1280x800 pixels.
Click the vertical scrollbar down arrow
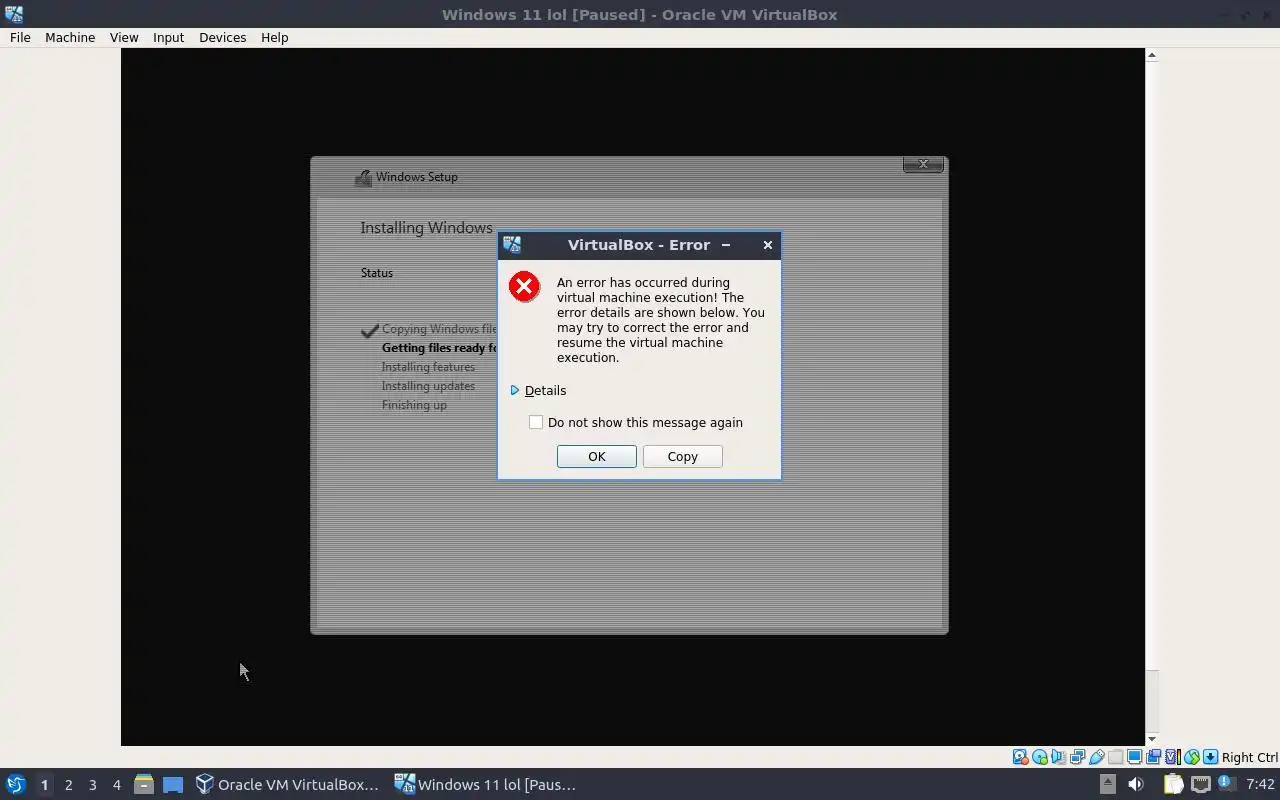1151,739
